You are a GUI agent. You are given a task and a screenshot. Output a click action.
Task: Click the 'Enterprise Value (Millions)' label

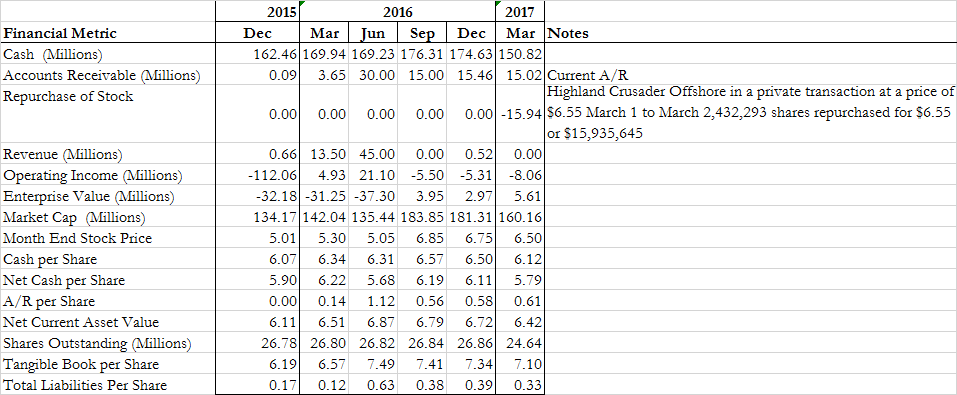108,196
